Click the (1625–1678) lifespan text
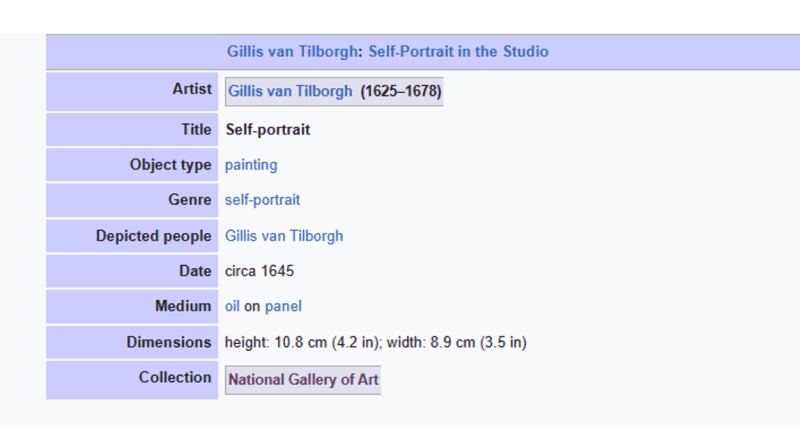Viewport: 800px width, 427px height. (401, 91)
